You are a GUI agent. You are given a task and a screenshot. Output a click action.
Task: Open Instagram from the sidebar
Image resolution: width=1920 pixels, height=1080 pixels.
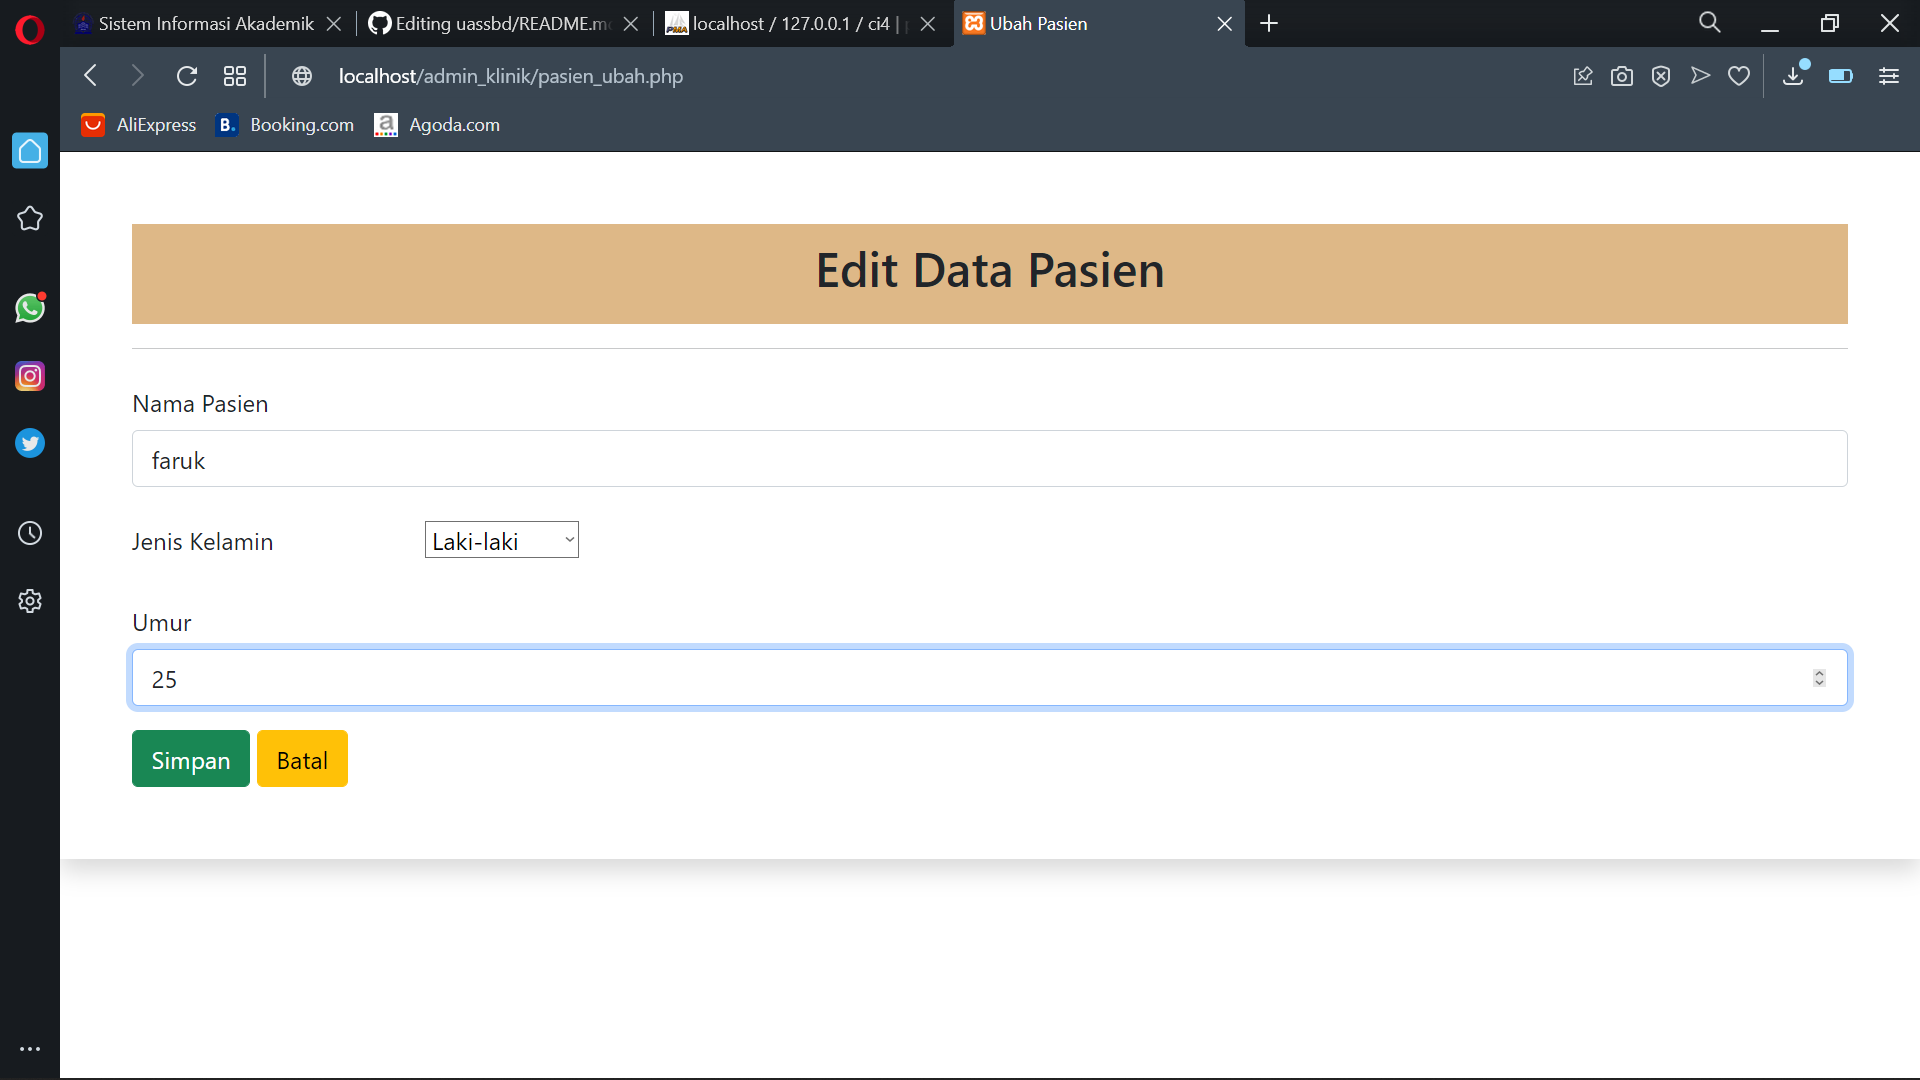pyautogui.click(x=30, y=376)
